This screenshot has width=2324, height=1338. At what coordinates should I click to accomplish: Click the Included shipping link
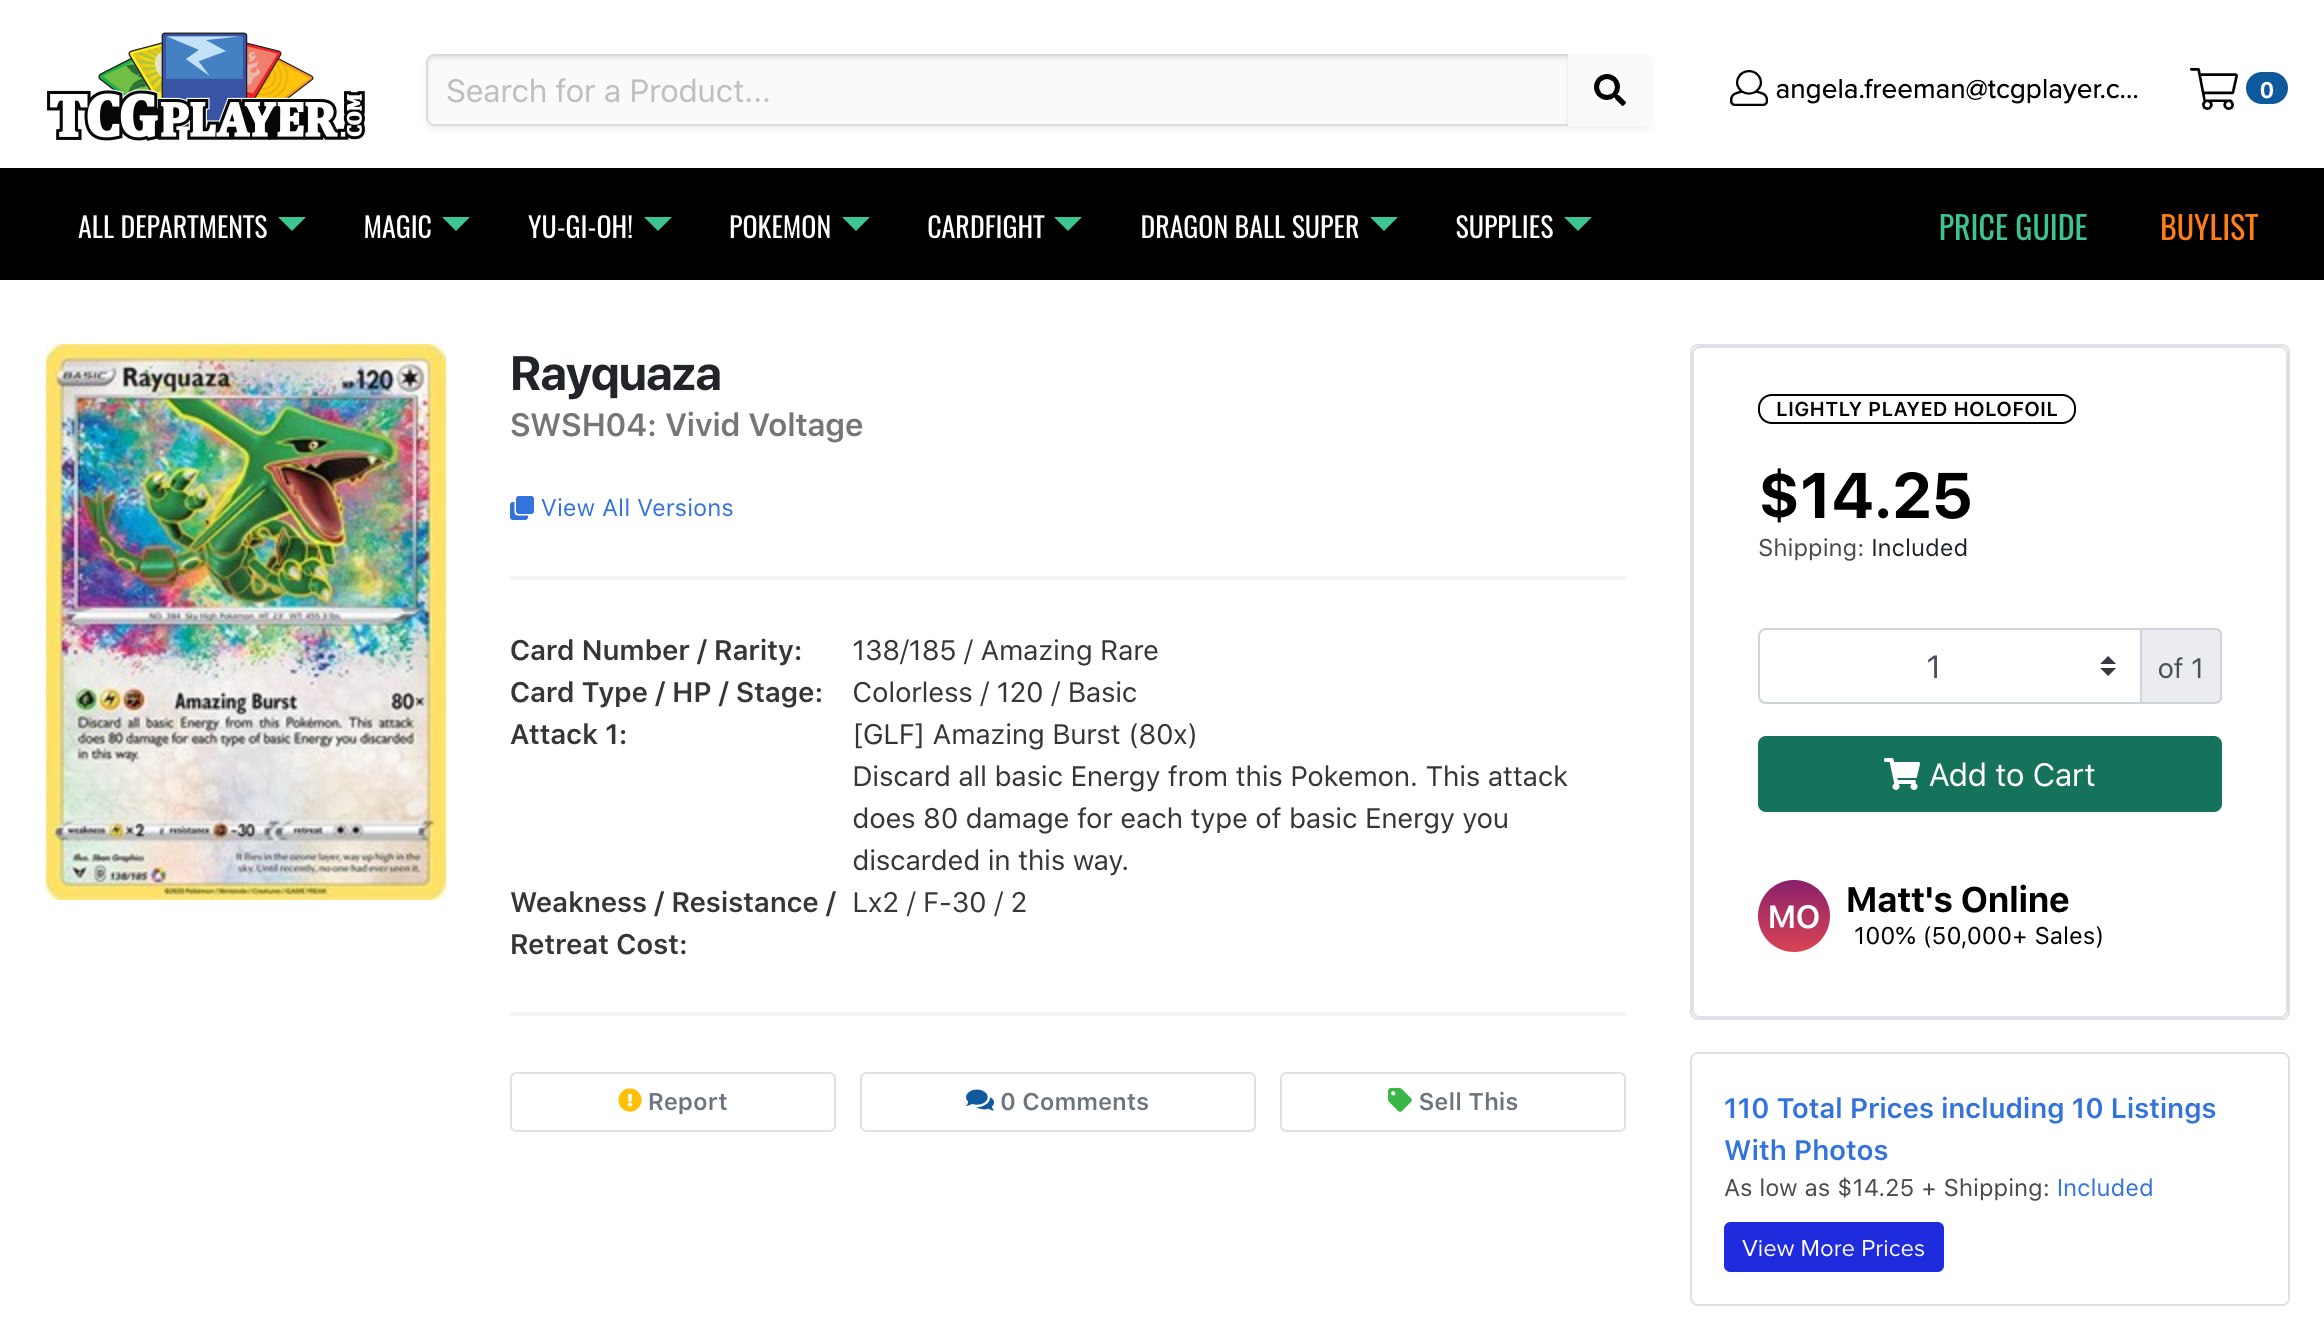[2104, 1187]
